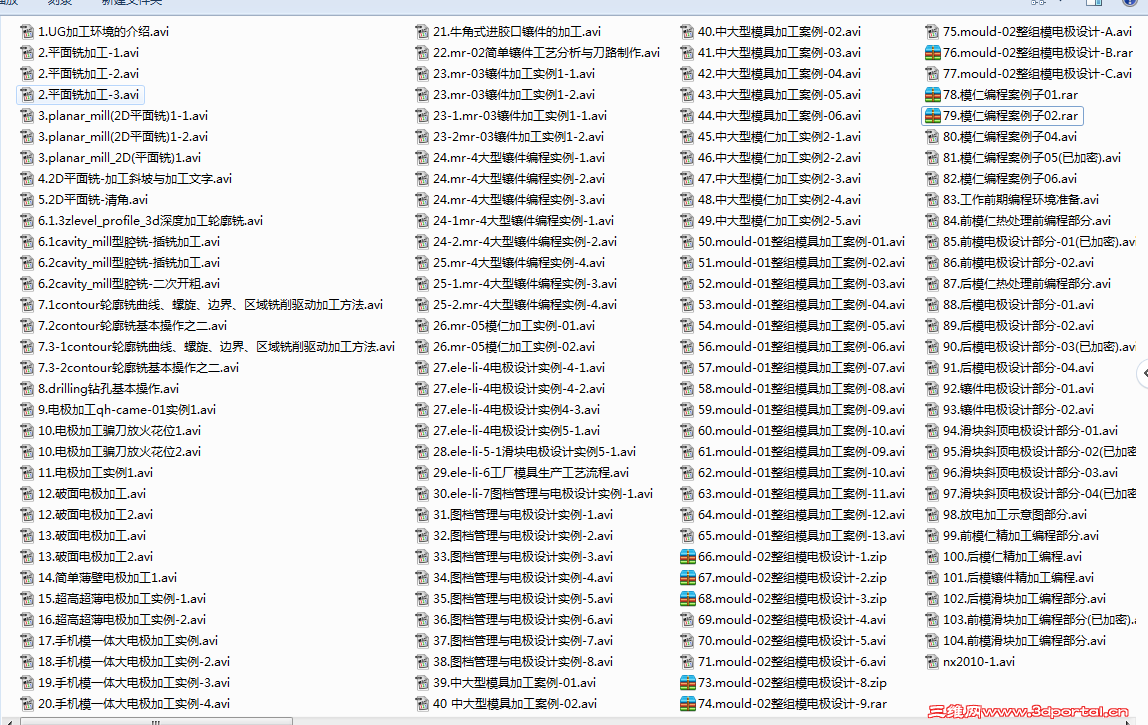
Task: Click file name 61.mould-01整组模具加工案例-09.avi
Action: click(x=801, y=451)
